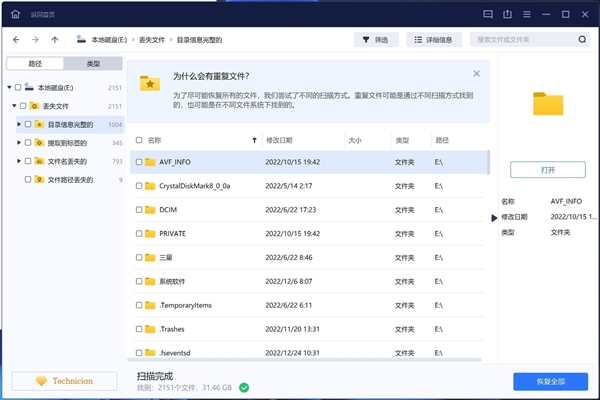Switch to the 类型 tab
Image resolution: width=600 pixels, height=400 pixels.
[93, 63]
